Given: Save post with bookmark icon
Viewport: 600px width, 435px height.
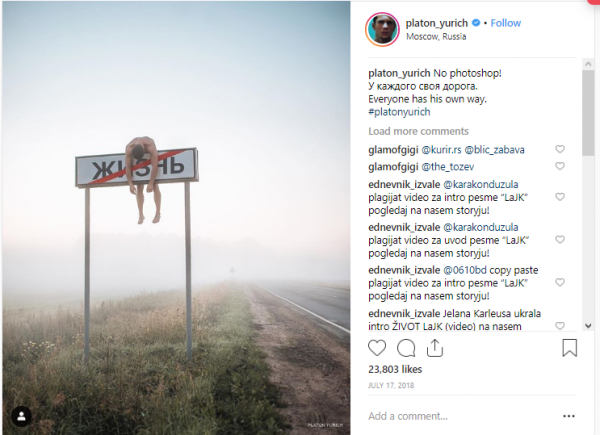Looking at the screenshot, I should point(569,348).
